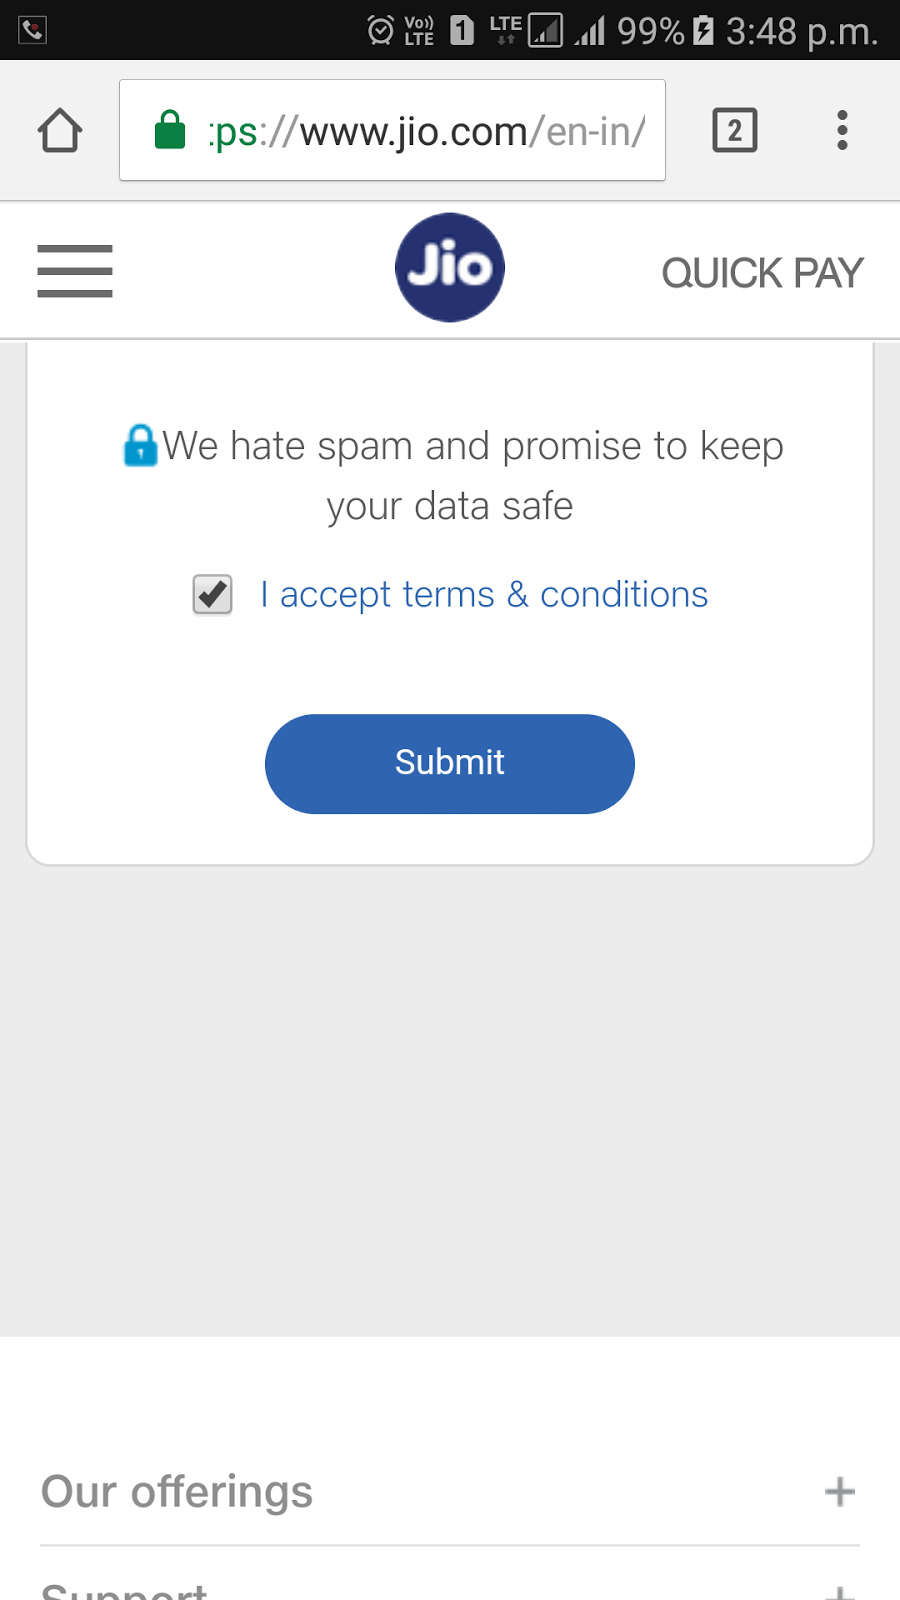900x1600 pixels.
Task: Uncheck the accept terms checkbox
Action: pyautogui.click(x=212, y=595)
